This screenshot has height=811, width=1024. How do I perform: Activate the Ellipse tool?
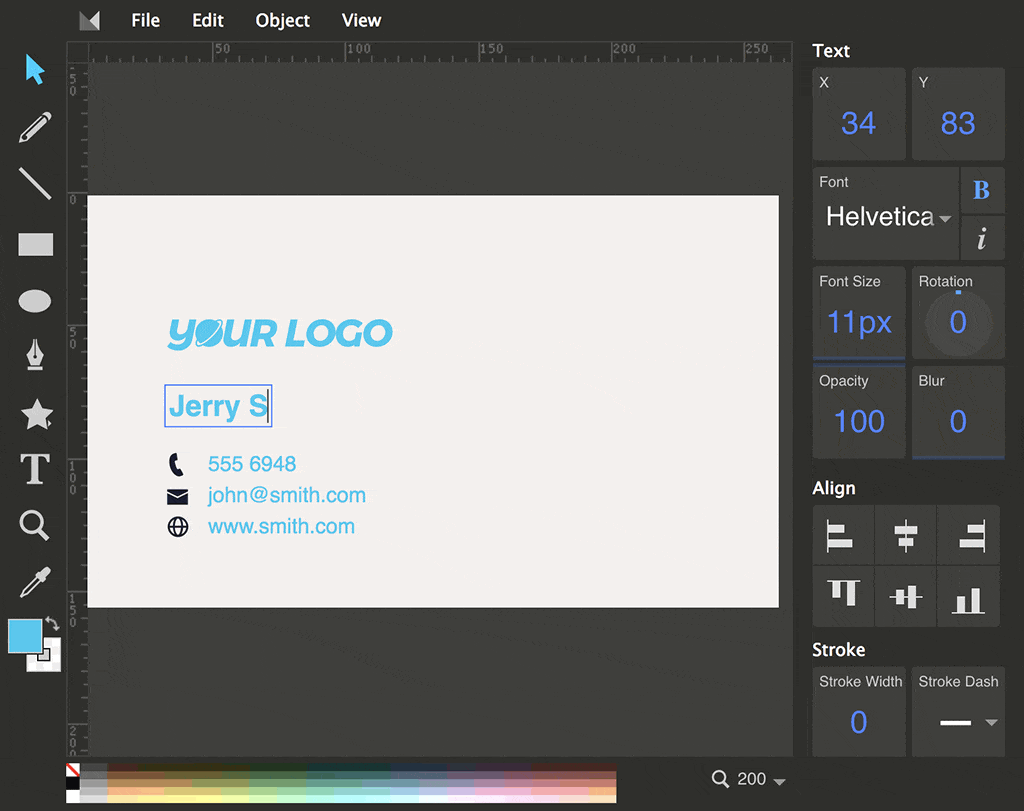pos(35,301)
